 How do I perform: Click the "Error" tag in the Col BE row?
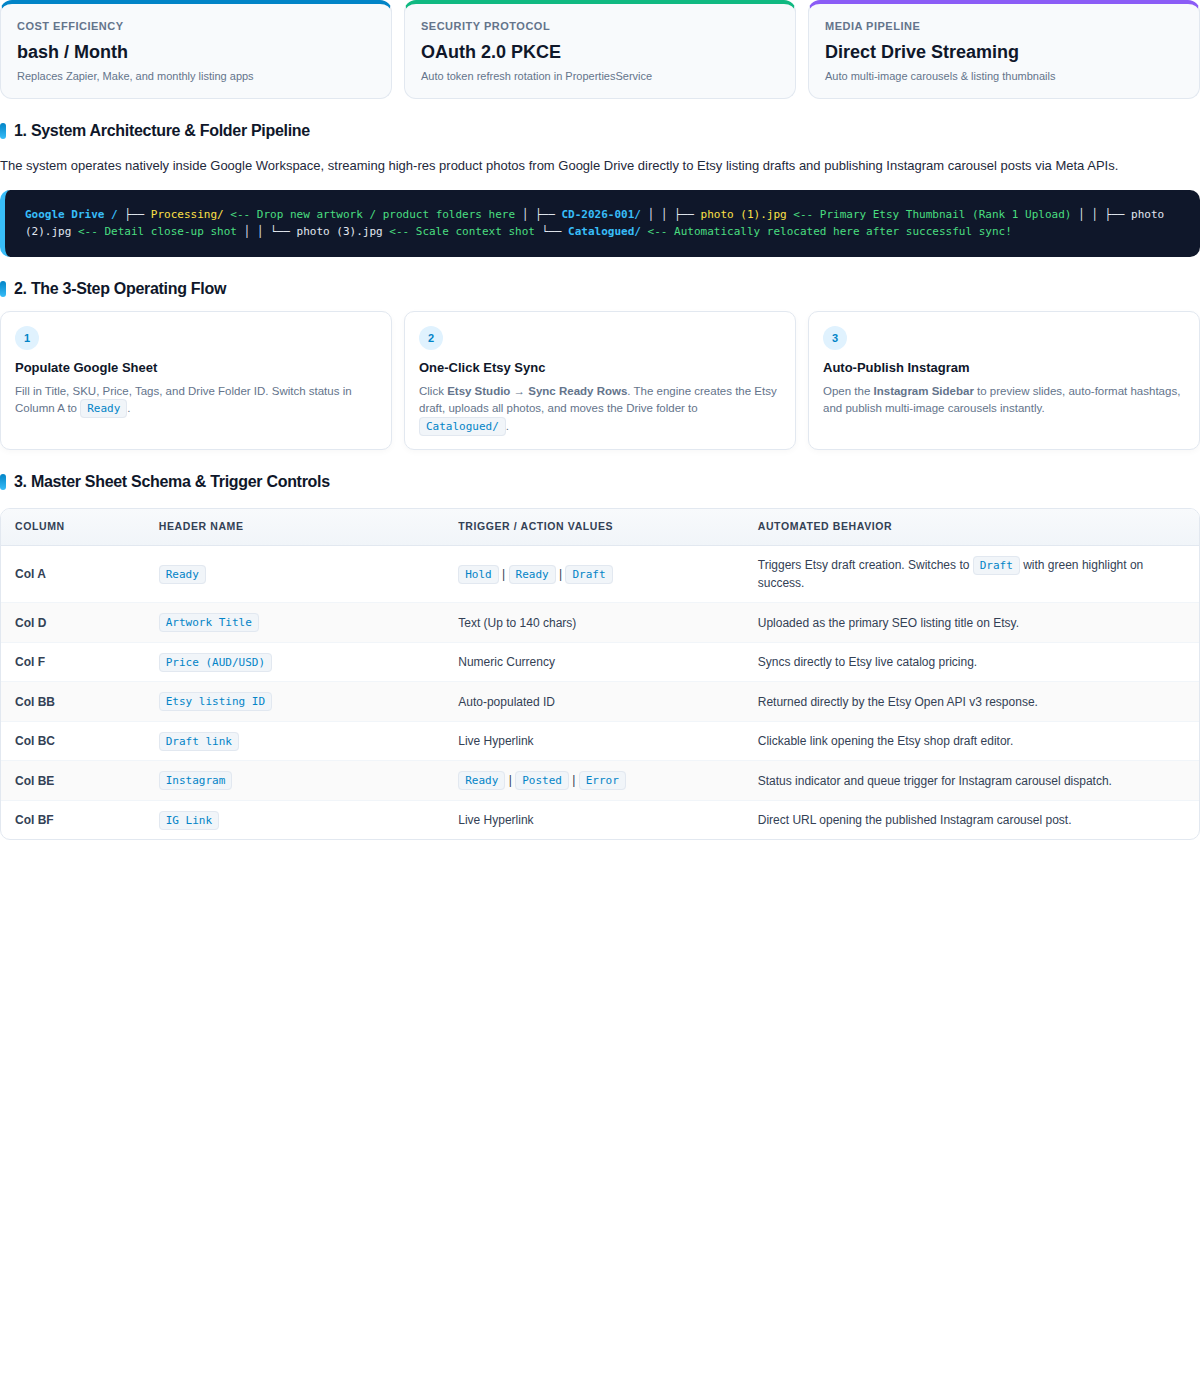(602, 780)
